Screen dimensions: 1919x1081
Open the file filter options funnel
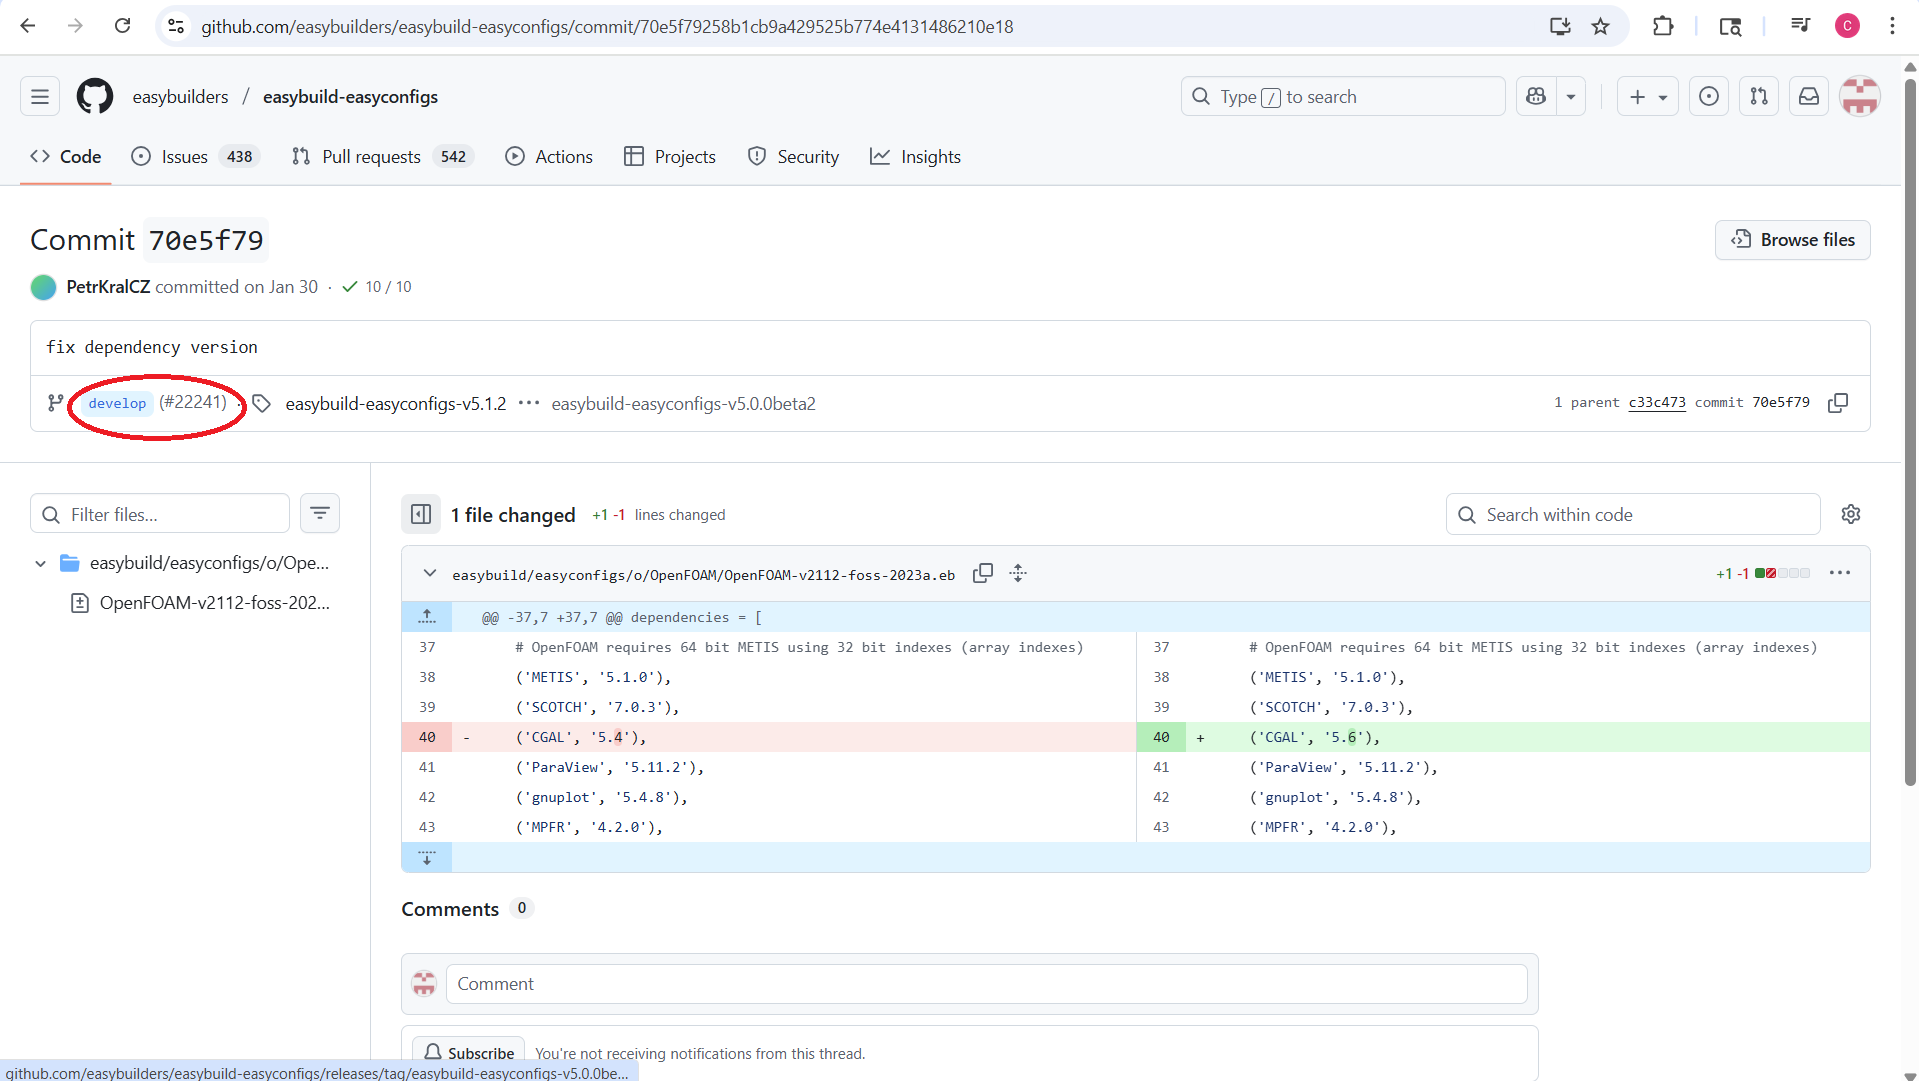pyautogui.click(x=320, y=513)
